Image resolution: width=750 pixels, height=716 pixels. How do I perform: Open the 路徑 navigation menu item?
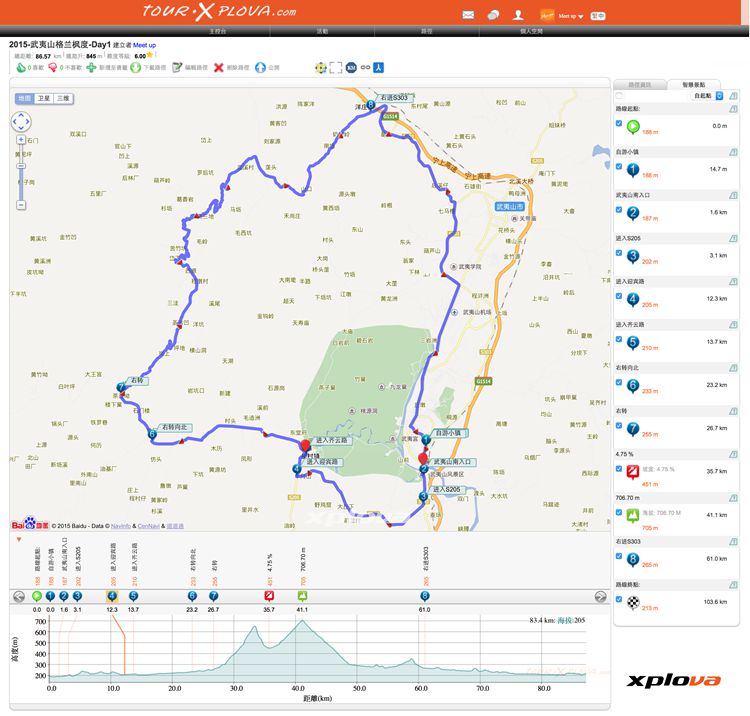coord(427,32)
